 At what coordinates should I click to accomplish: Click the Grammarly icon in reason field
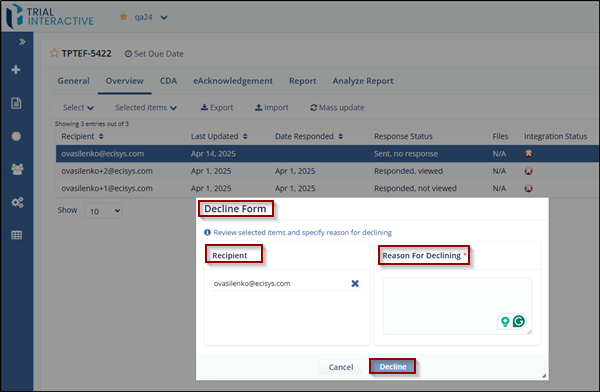(518, 321)
